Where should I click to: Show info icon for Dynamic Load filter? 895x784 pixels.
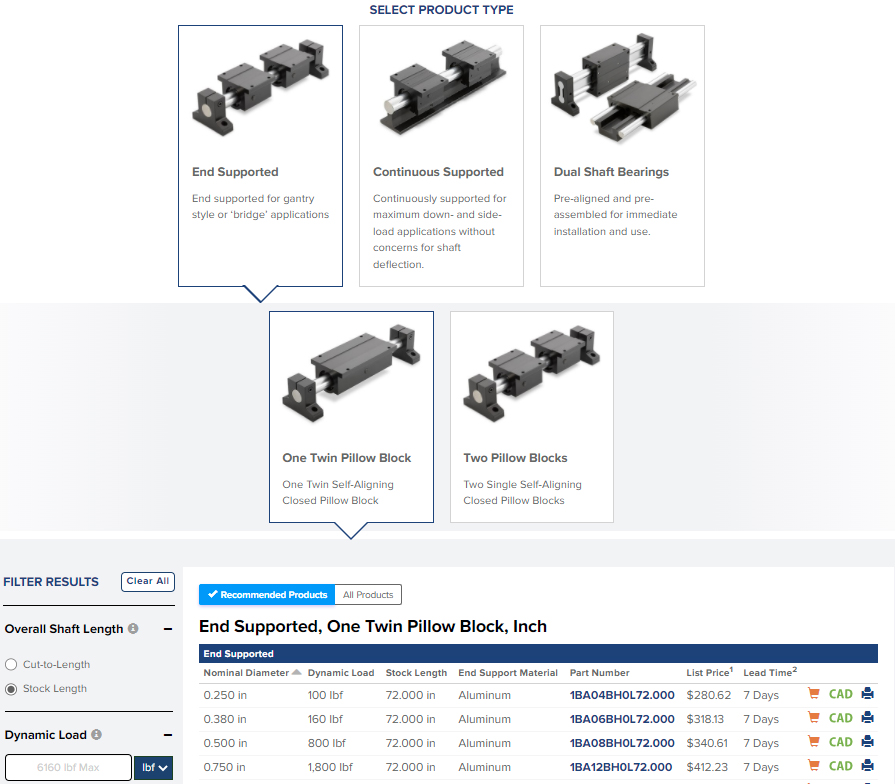[96, 735]
